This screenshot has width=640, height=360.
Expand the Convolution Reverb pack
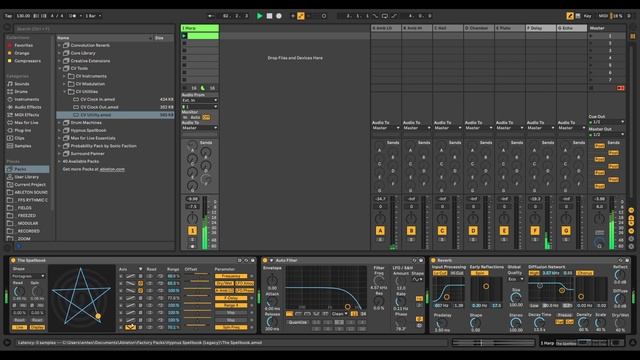[60, 45]
